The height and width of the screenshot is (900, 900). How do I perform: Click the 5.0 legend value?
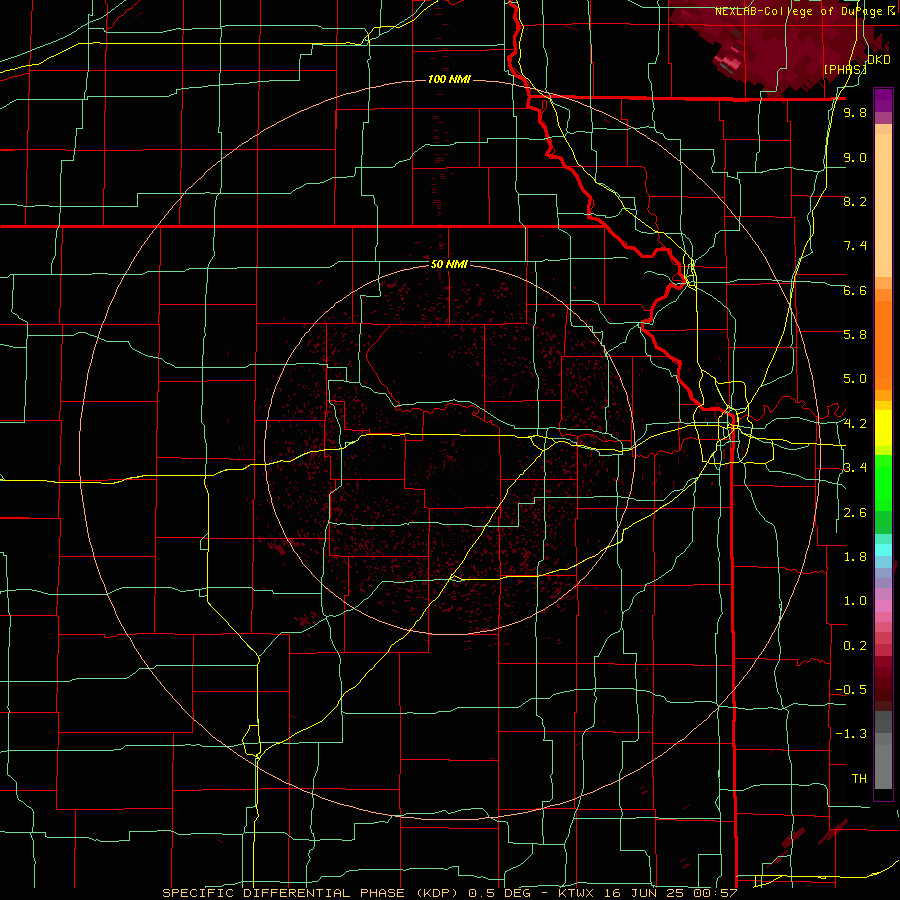(855, 379)
